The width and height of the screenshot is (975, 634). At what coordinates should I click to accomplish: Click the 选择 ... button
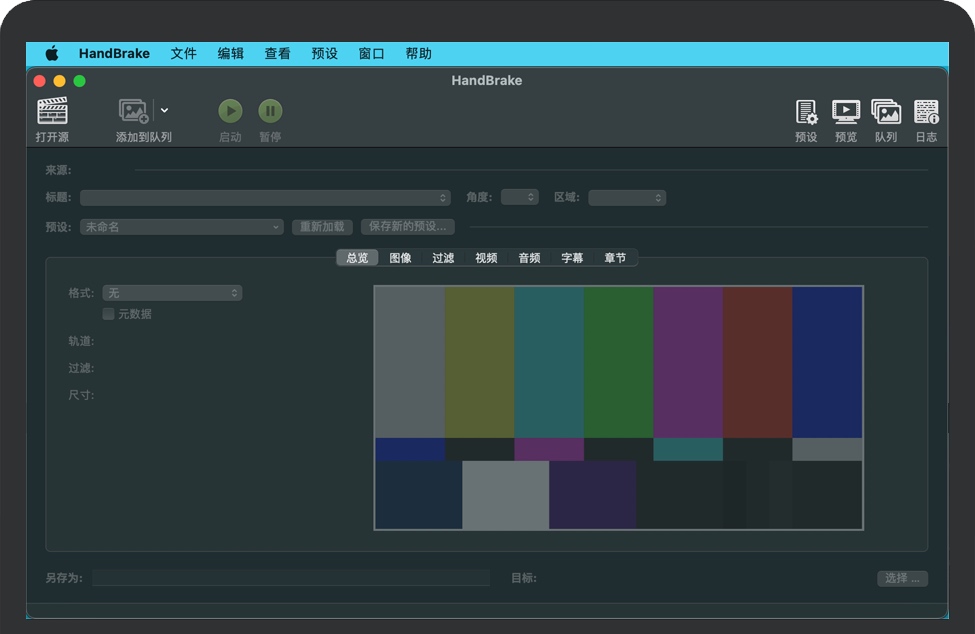(902, 578)
